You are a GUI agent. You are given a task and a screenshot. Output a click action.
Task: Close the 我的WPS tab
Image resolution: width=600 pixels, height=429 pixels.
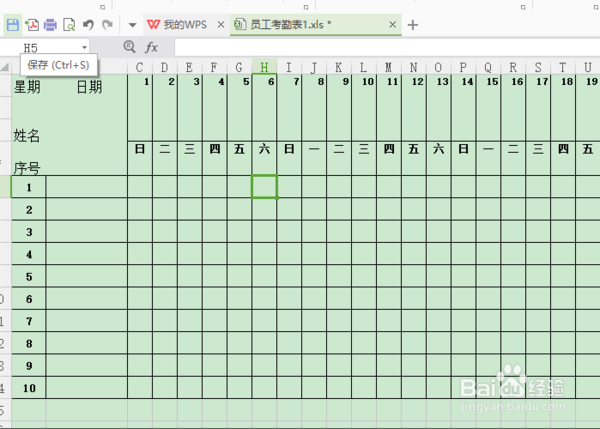pos(221,25)
